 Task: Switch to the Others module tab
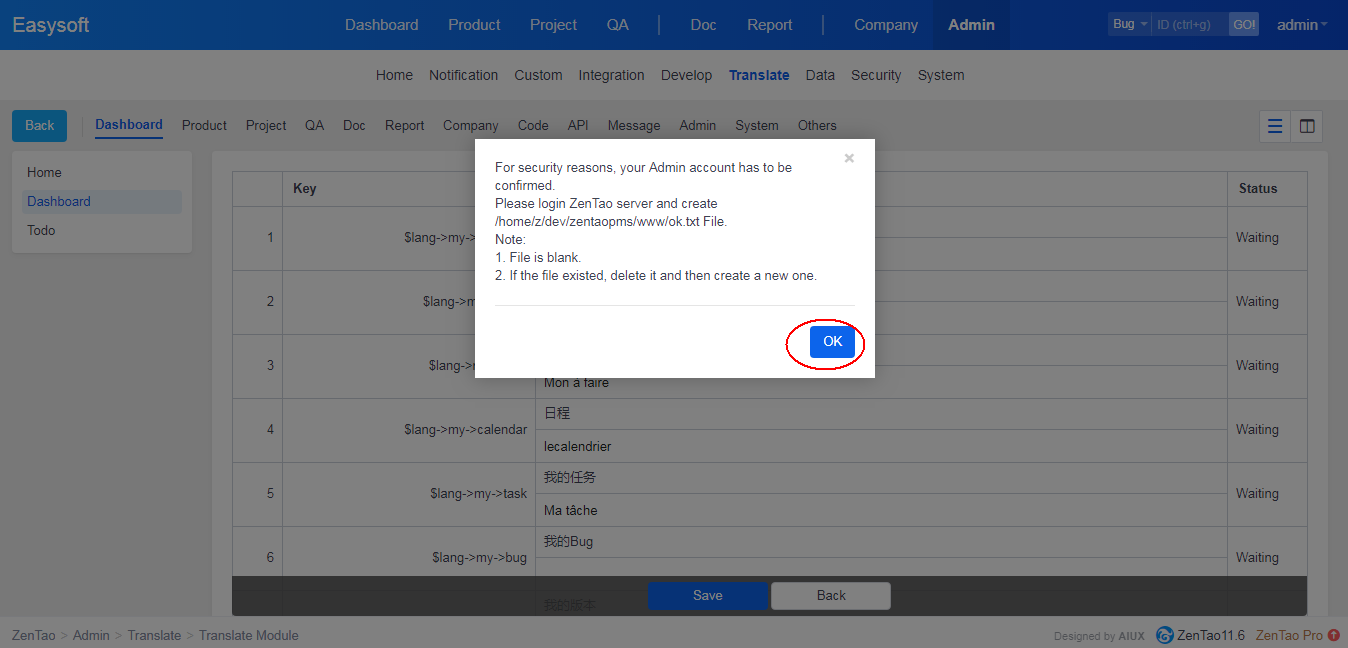(817, 126)
